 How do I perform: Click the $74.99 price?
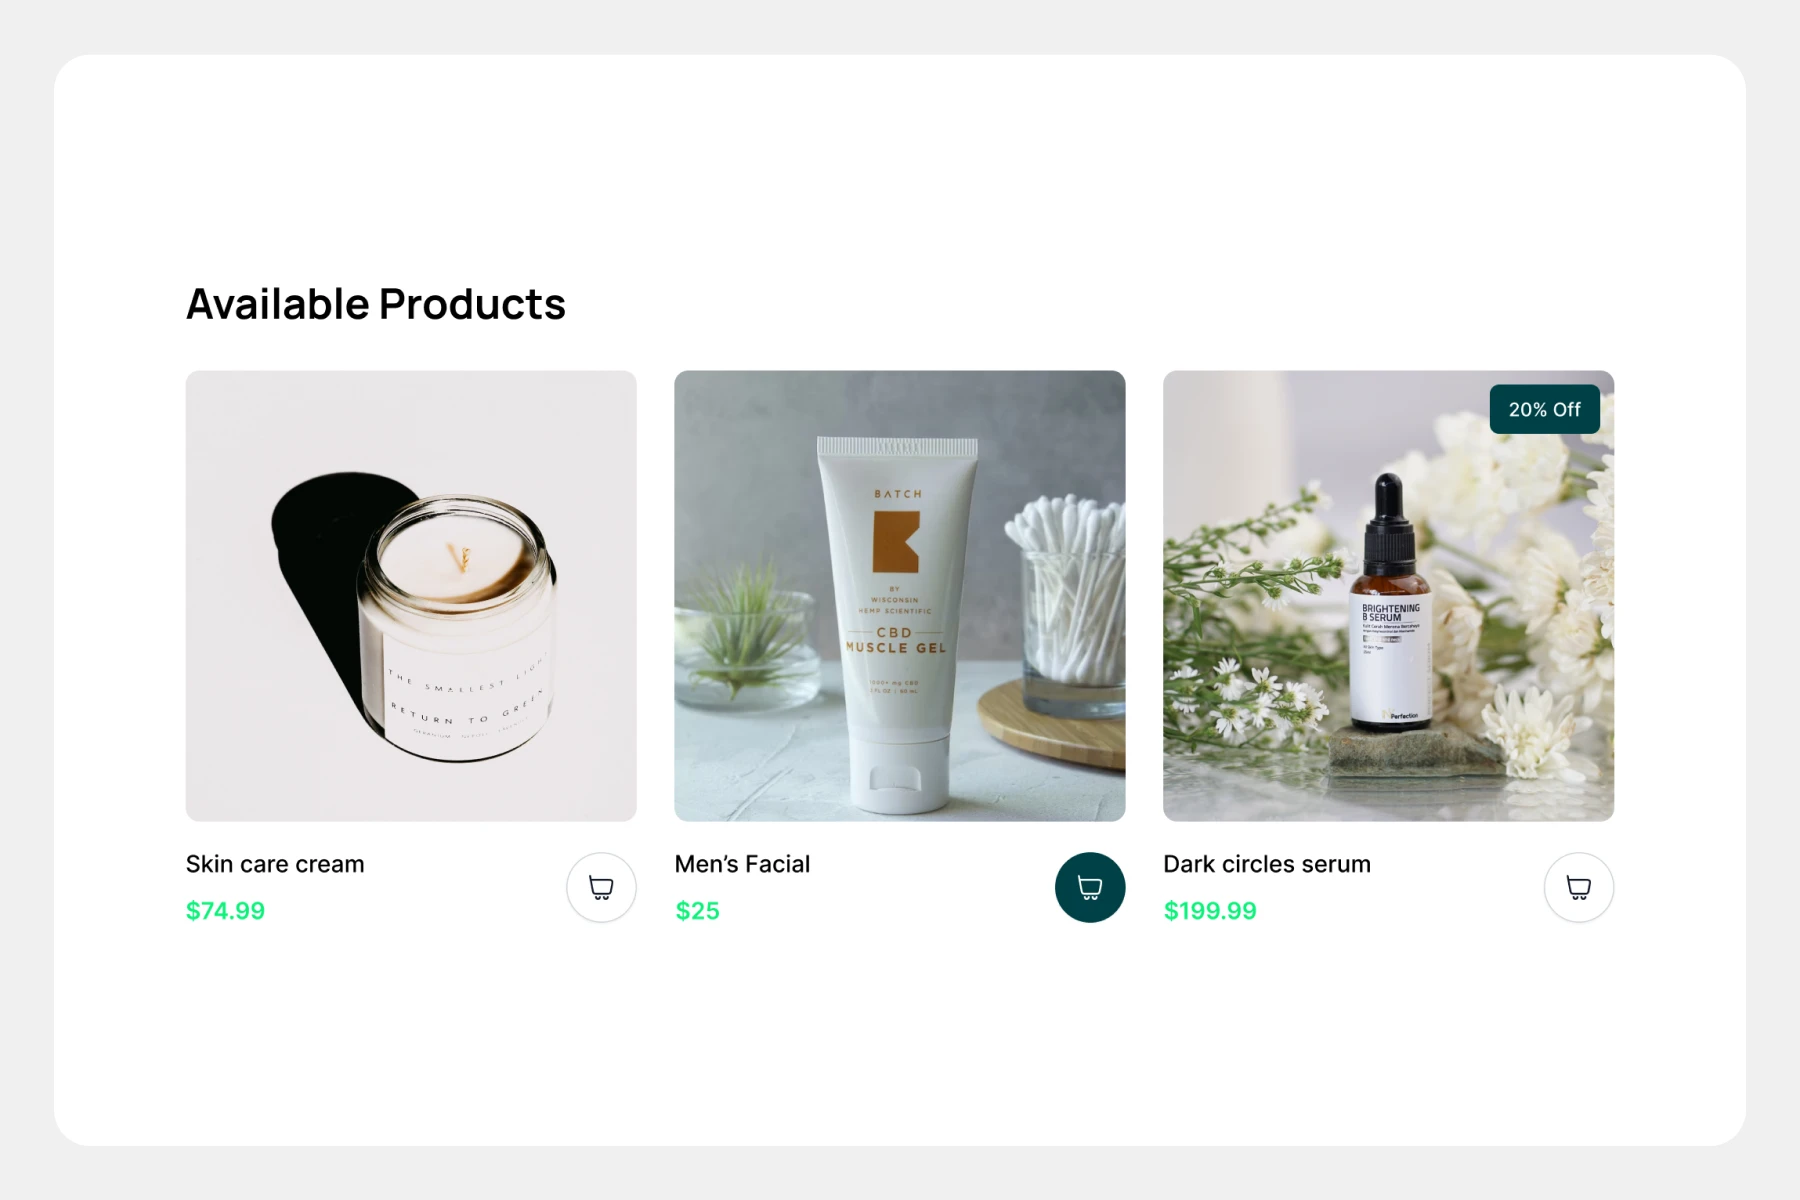[225, 911]
